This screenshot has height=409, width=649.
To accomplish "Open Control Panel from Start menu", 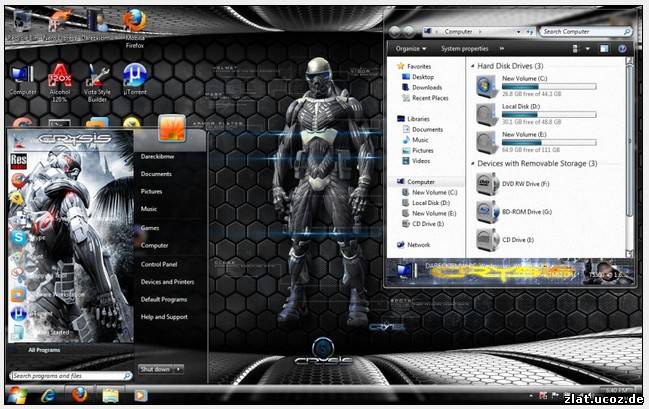I will 159,264.
